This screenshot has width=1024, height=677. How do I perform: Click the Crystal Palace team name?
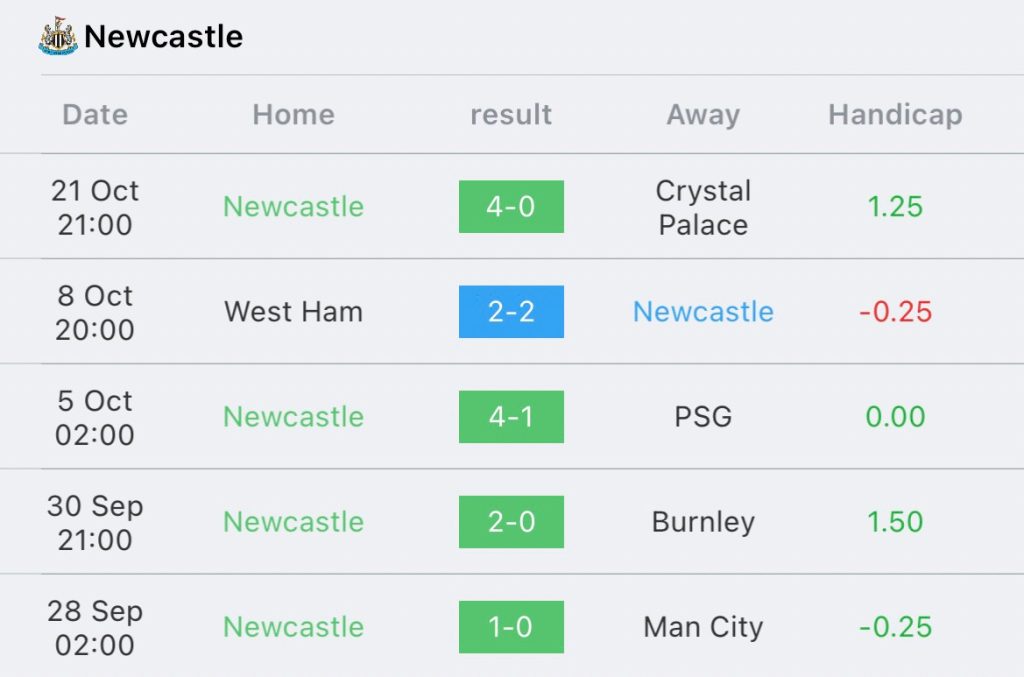click(703, 208)
